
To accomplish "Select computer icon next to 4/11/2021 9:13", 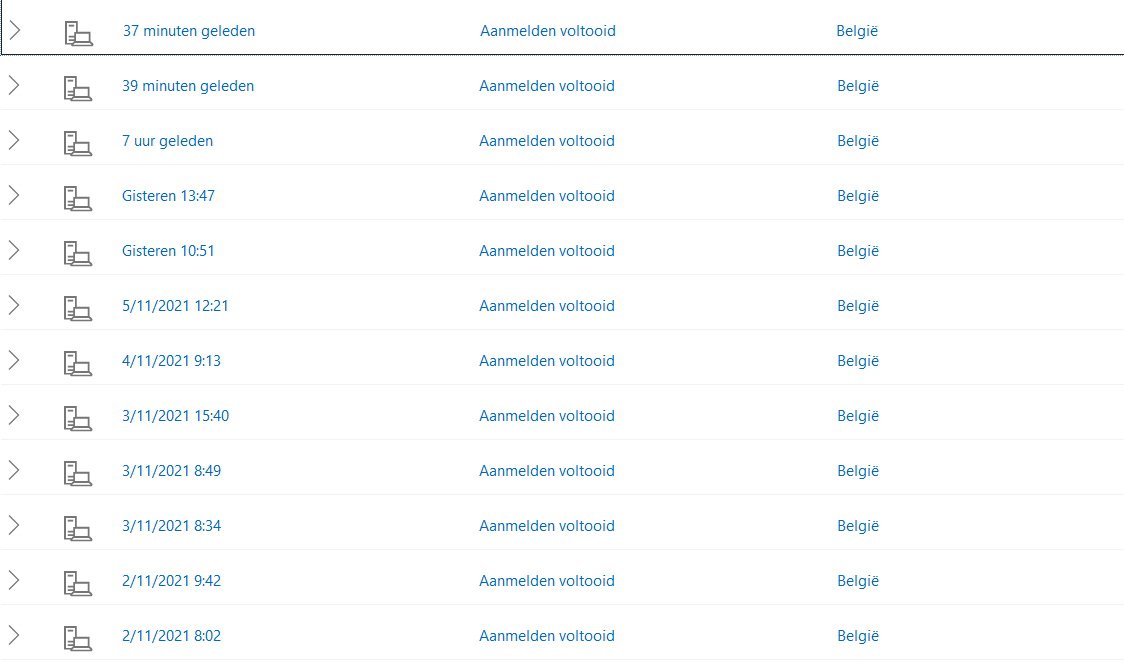I will coord(77,362).
